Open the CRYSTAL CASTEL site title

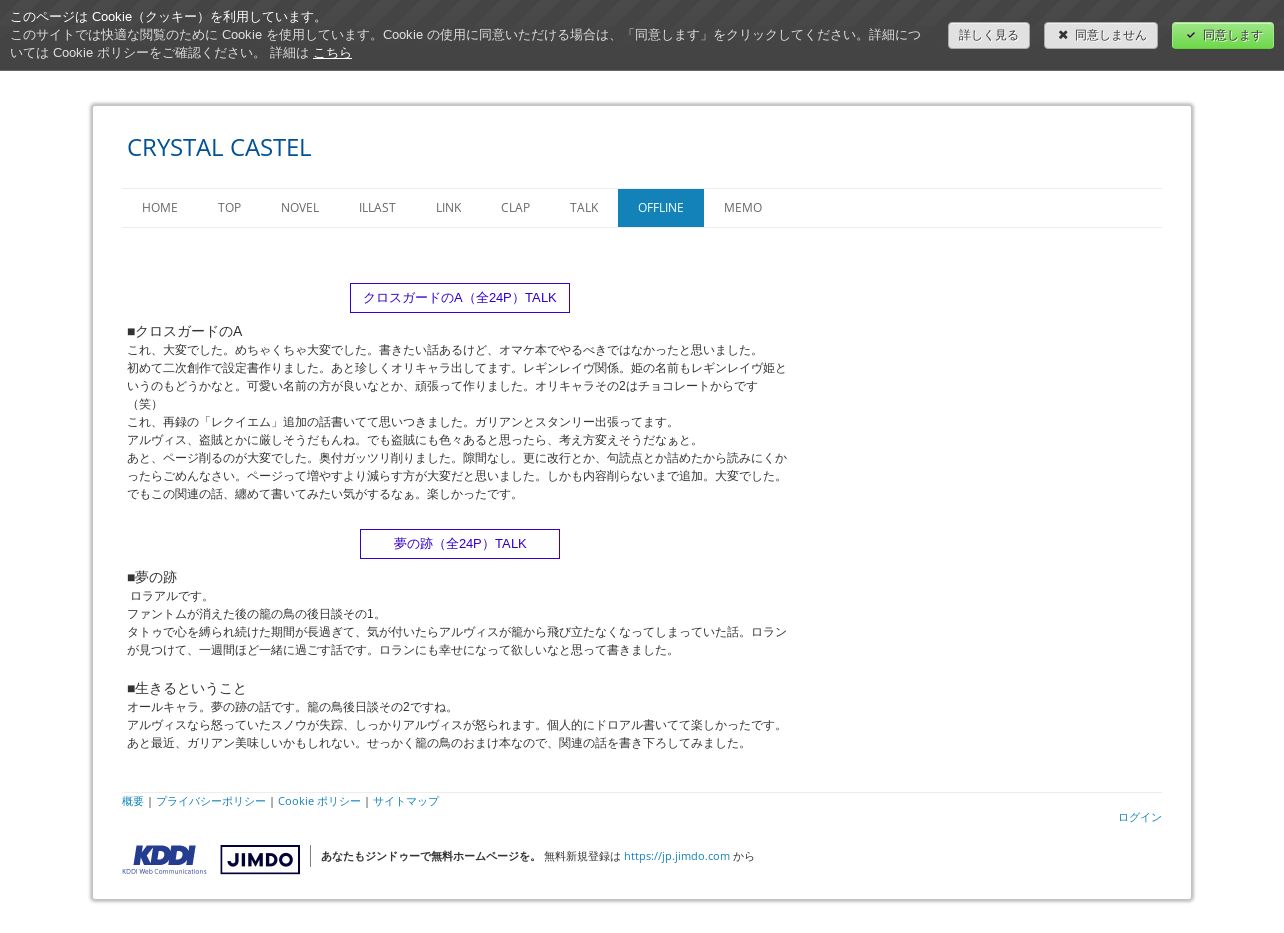point(219,147)
